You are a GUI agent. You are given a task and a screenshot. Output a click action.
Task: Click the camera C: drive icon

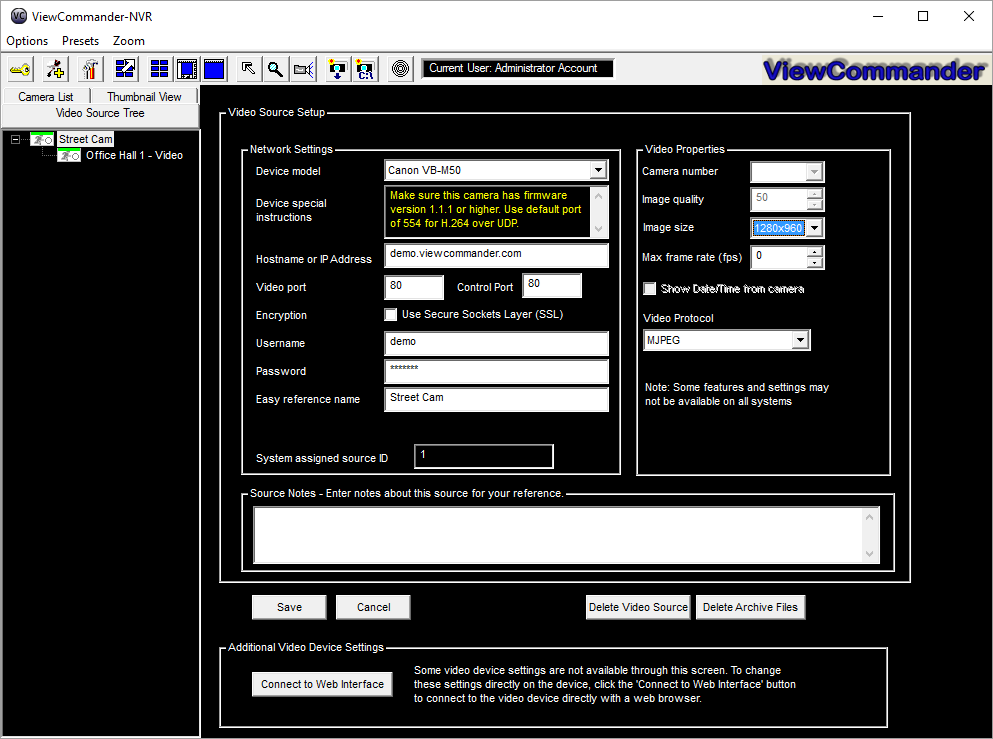[365, 69]
